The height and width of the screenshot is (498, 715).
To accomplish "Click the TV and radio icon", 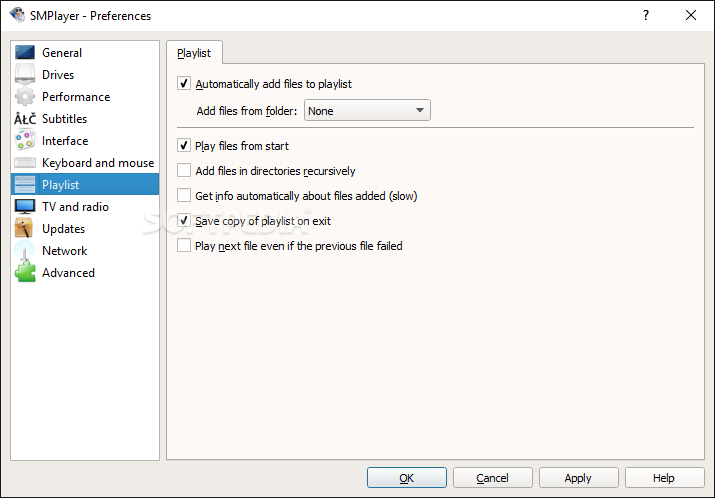I will pos(25,207).
